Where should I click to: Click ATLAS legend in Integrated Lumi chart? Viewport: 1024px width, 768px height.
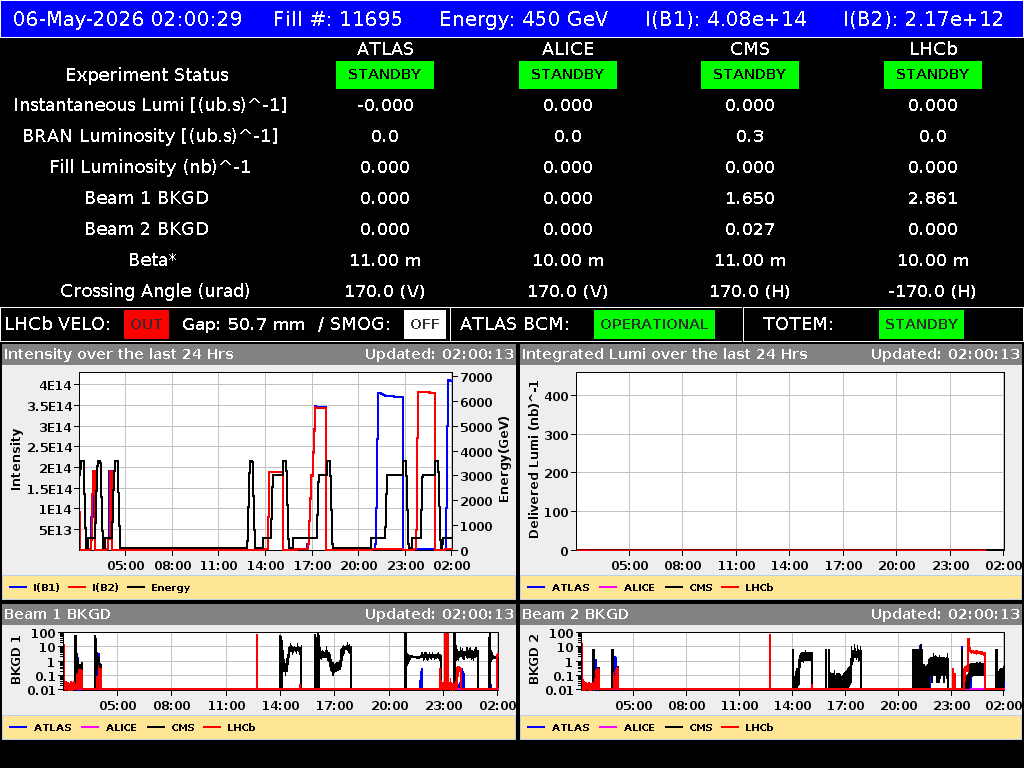click(558, 587)
